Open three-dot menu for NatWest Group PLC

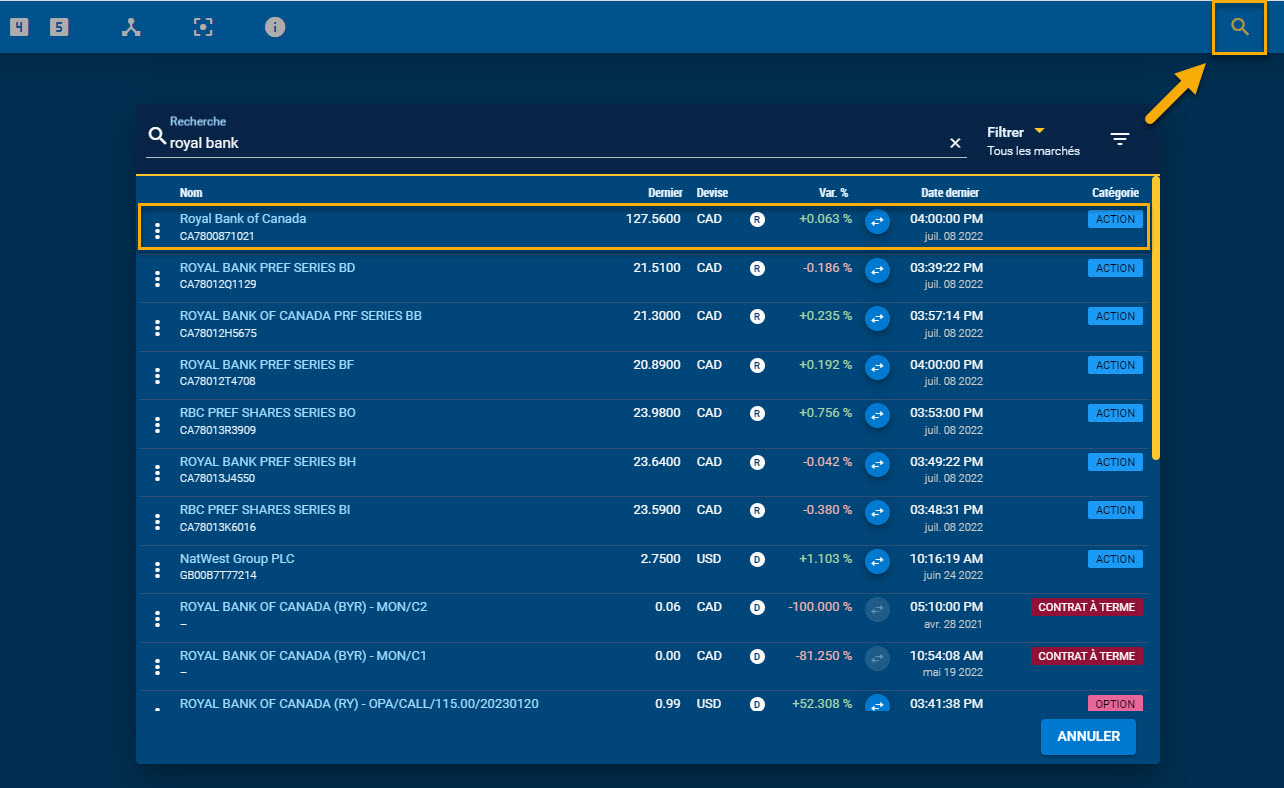(157, 570)
